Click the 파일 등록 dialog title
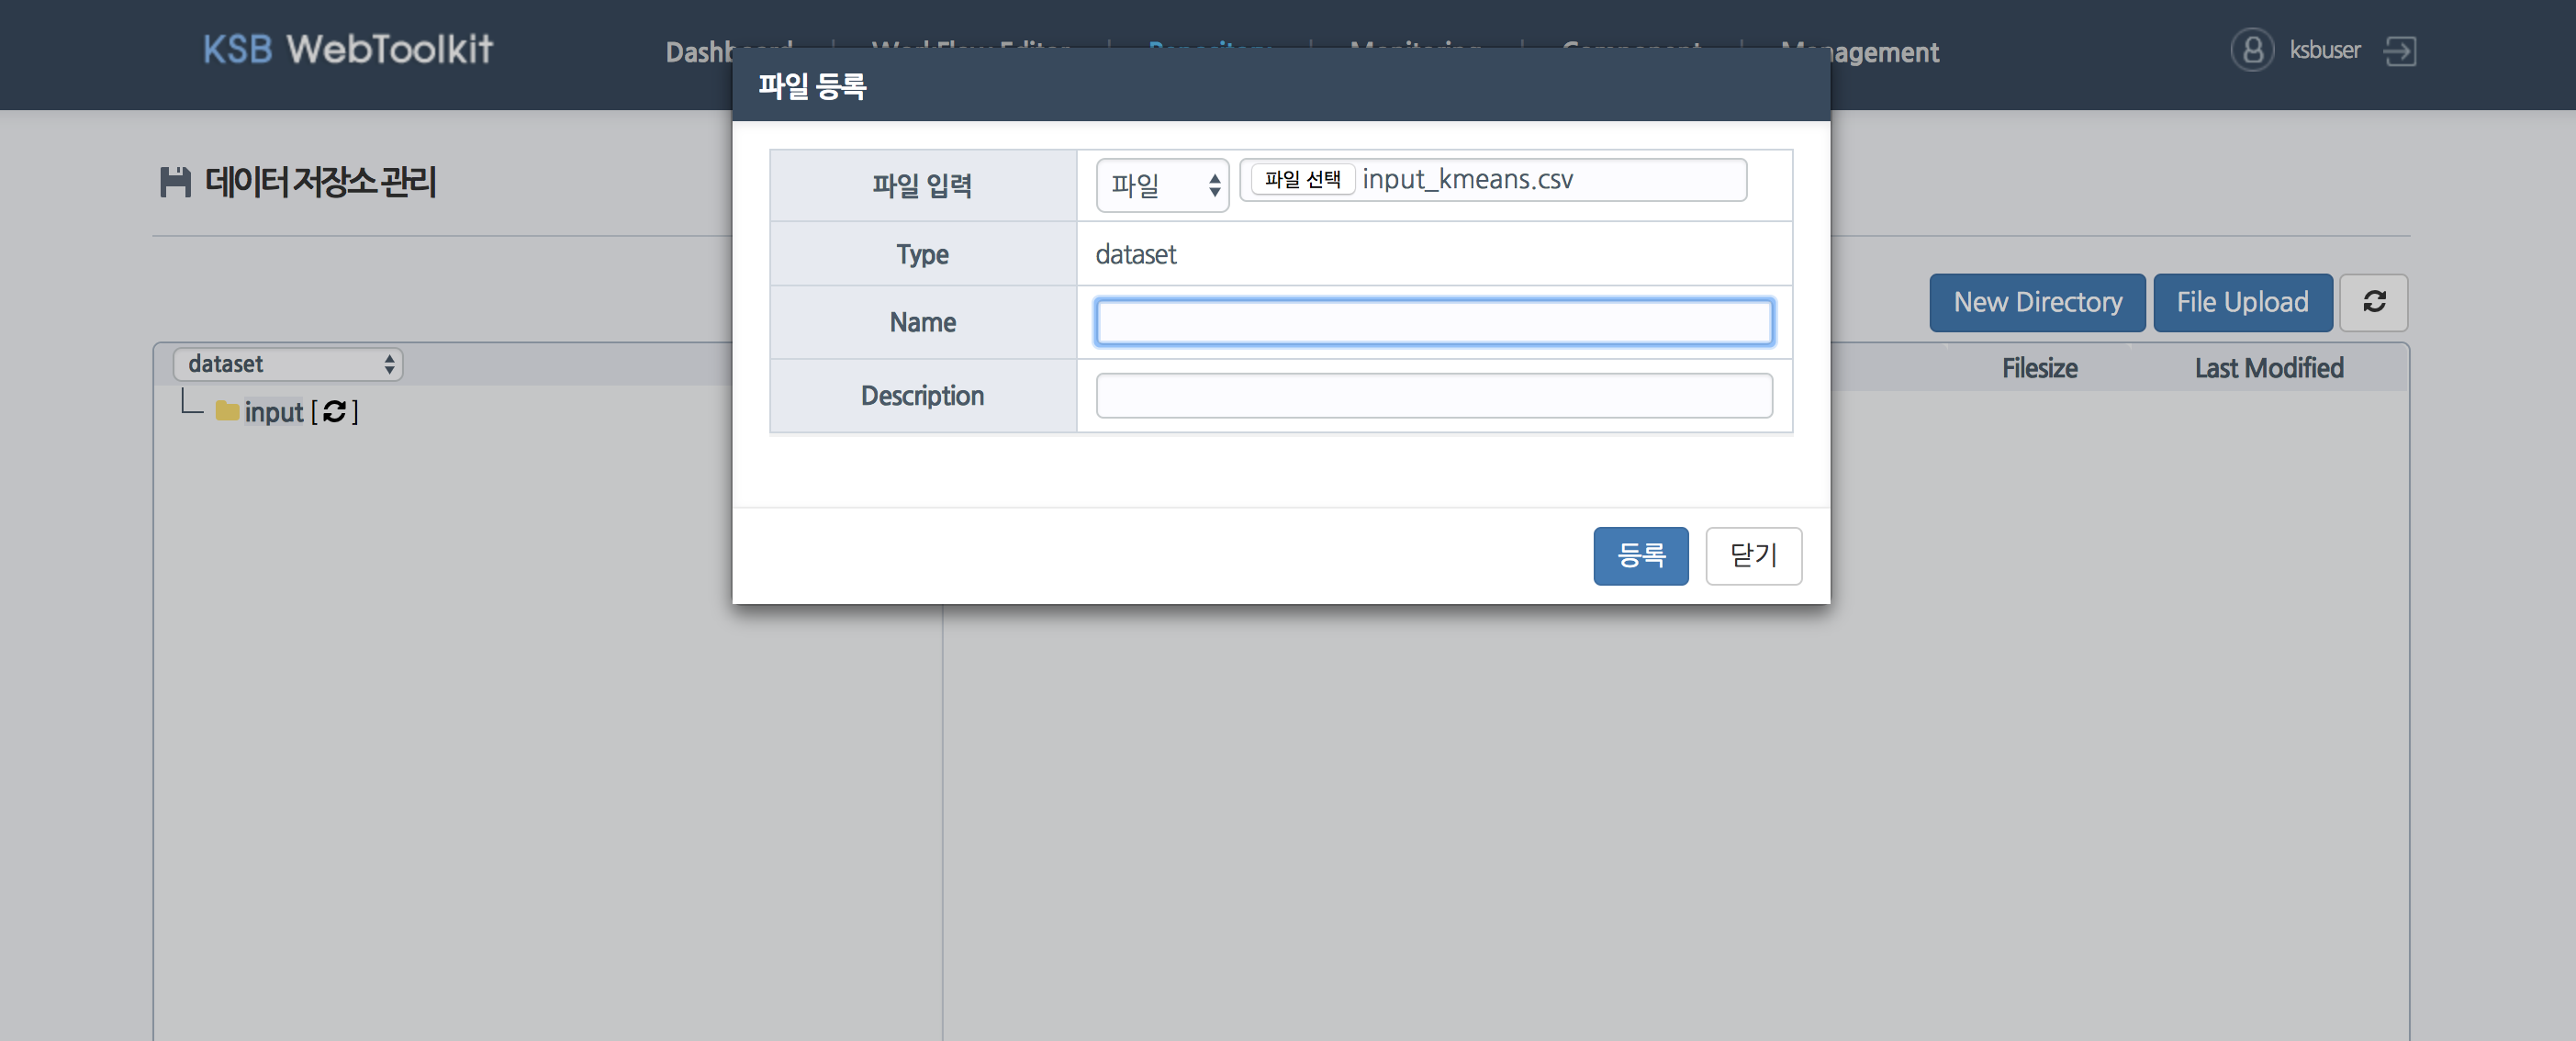 point(812,86)
